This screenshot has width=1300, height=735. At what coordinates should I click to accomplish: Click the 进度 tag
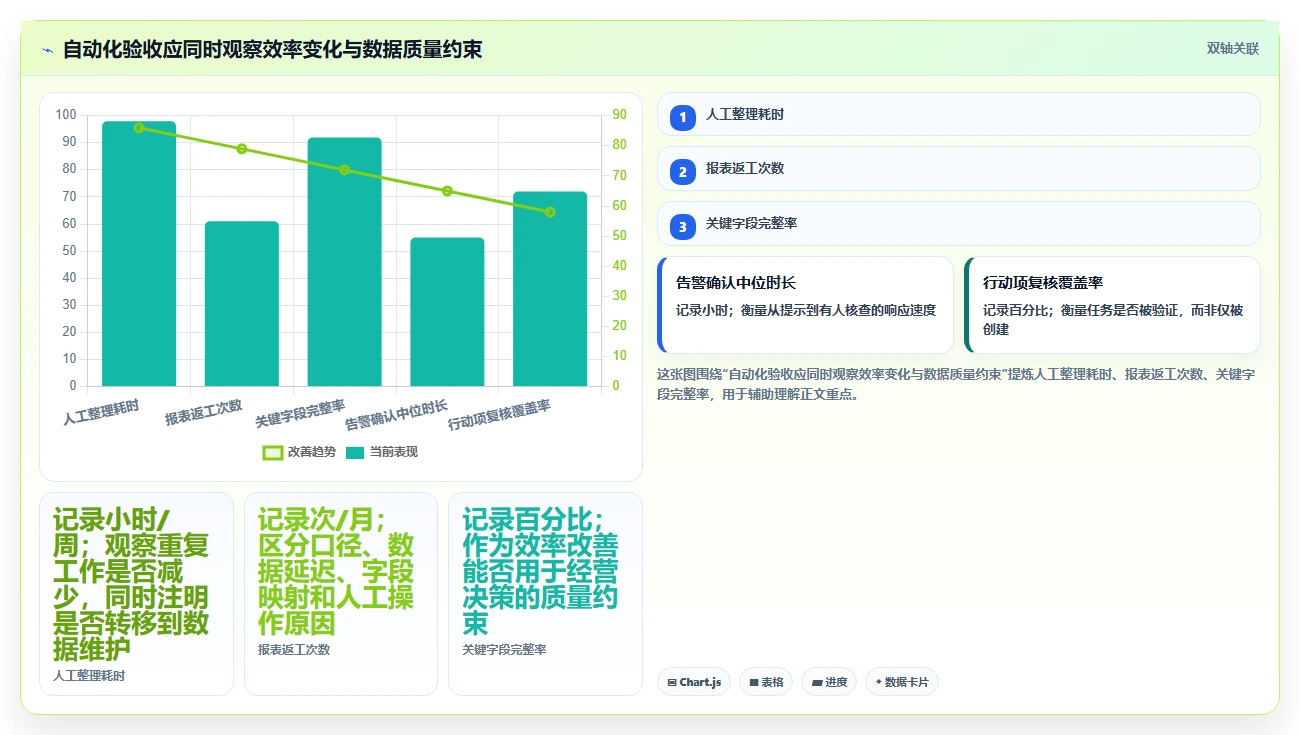pos(829,682)
